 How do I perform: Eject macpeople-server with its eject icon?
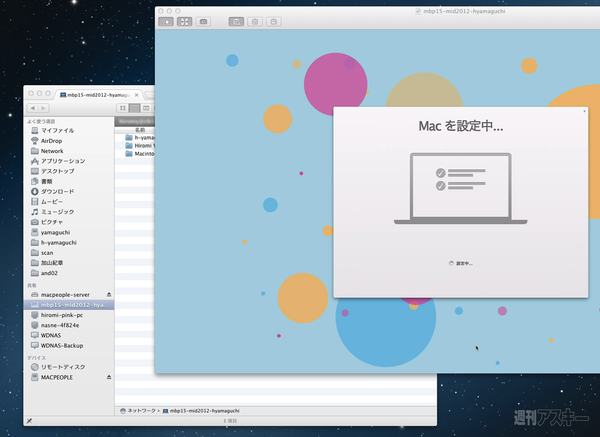[x=109, y=294]
